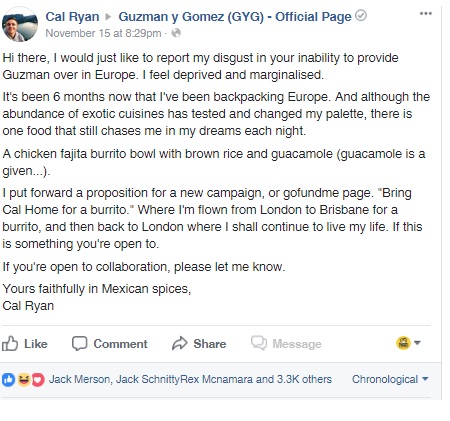The width and height of the screenshot is (450, 421).
Task: Click the thumbs-up Like icon
Action: 10,343
